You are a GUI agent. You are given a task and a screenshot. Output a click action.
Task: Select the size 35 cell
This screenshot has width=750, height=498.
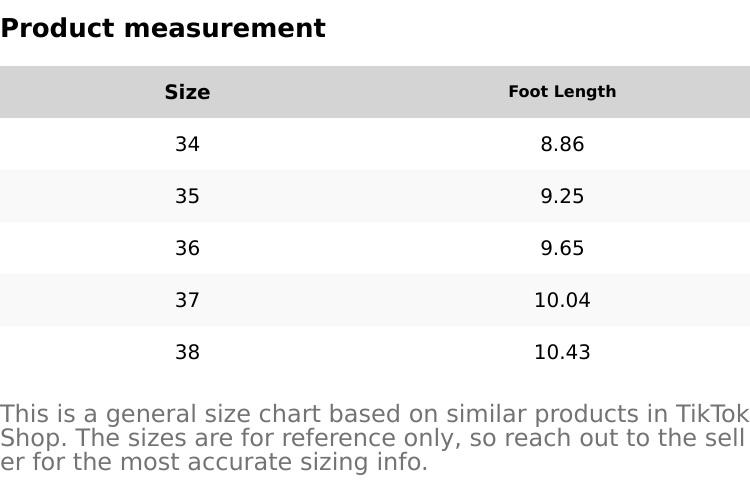pyautogui.click(x=187, y=196)
